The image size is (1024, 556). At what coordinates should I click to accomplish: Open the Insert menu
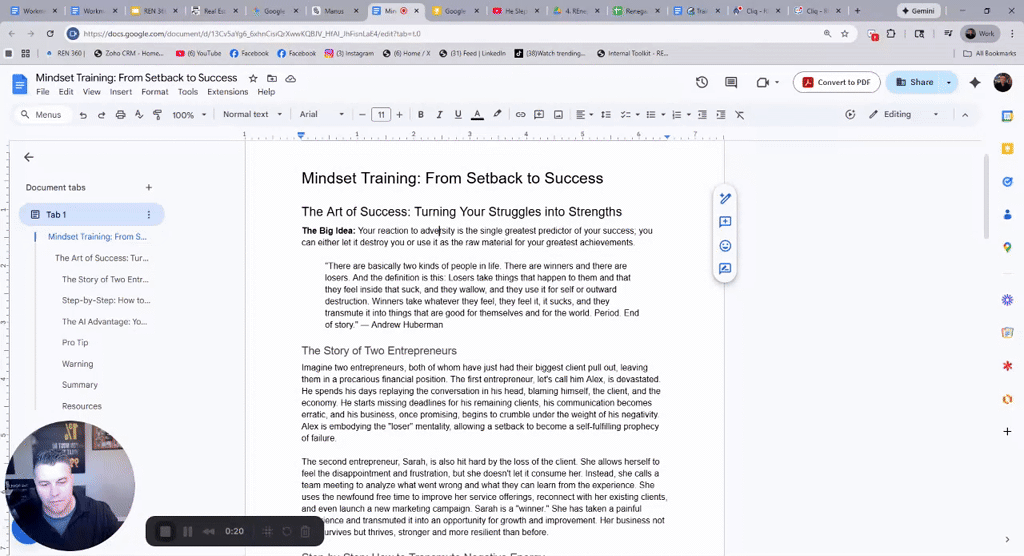(x=121, y=92)
